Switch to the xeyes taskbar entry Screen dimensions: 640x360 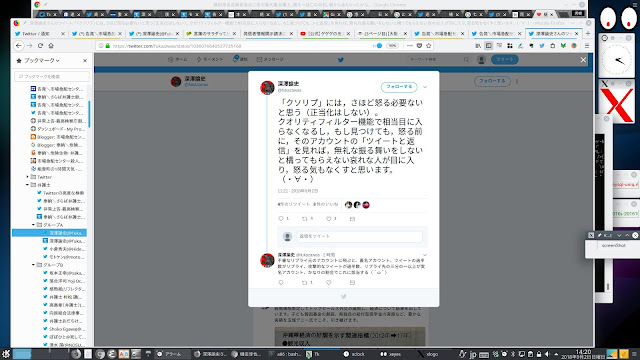391,354
